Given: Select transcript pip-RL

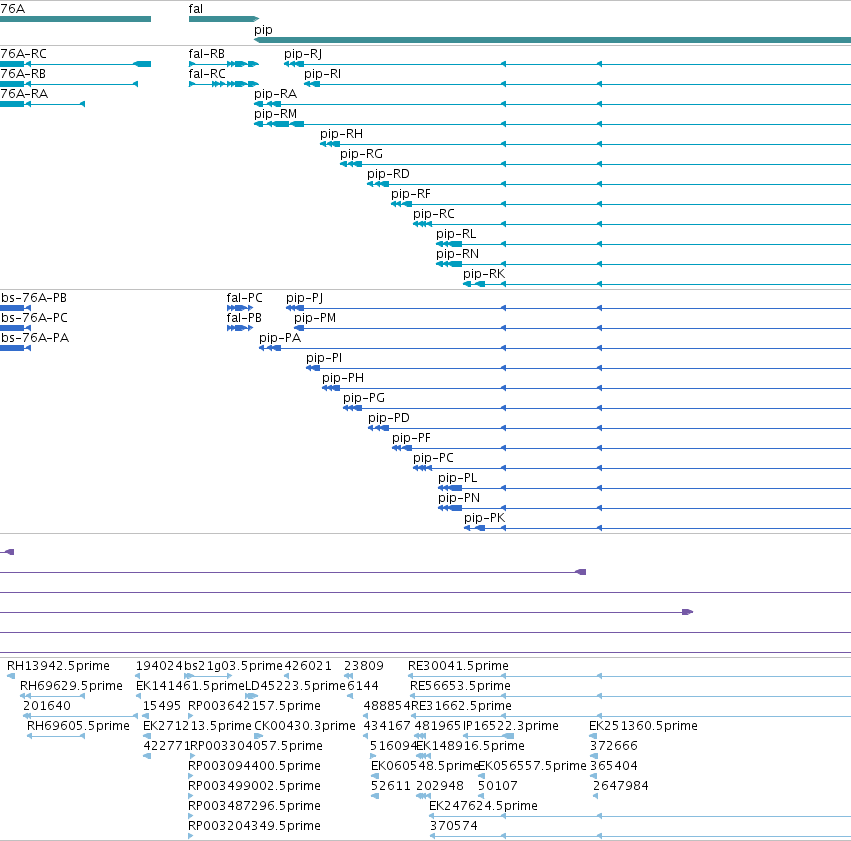Looking at the screenshot, I should pyautogui.click(x=456, y=234).
